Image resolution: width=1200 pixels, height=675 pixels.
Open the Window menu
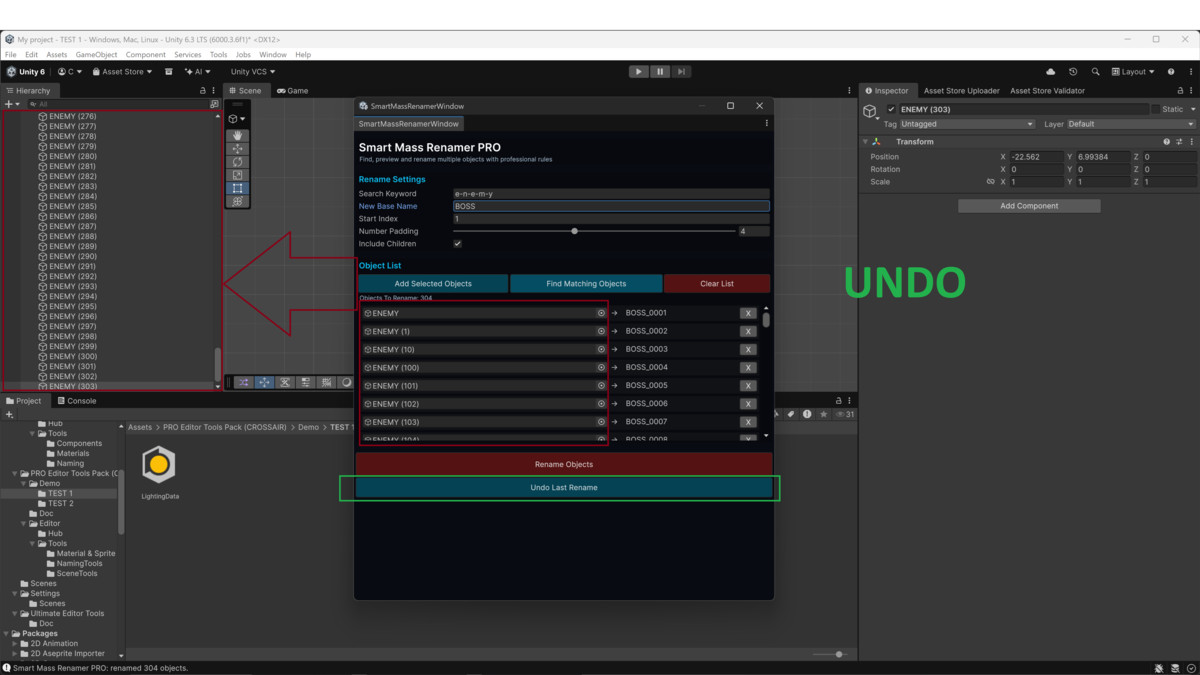[273, 55]
